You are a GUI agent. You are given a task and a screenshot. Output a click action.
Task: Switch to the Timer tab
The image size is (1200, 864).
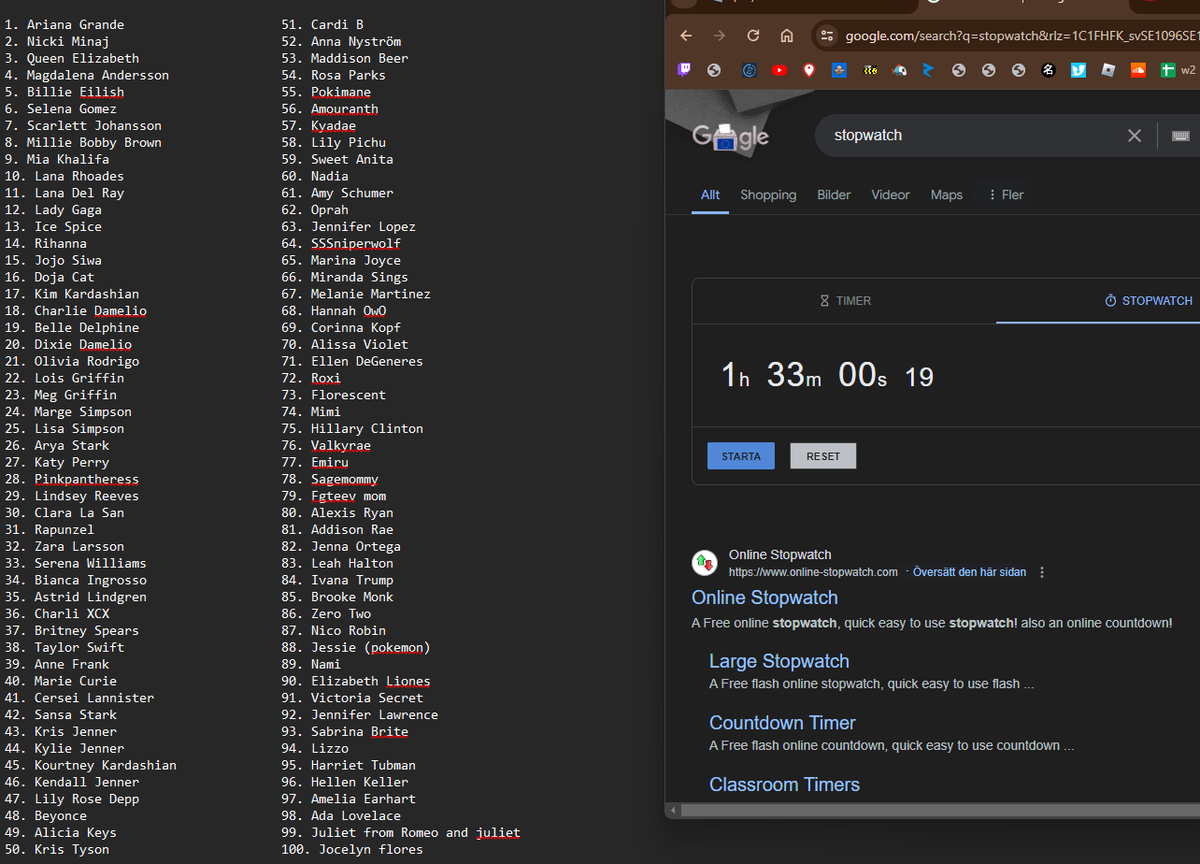pos(845,301)
